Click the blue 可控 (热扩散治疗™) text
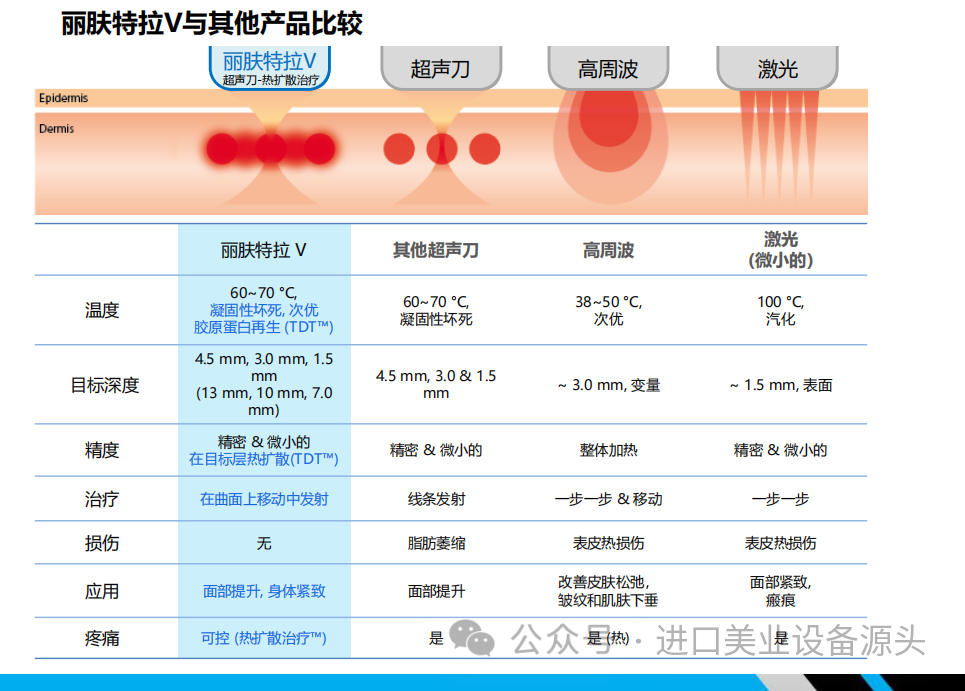This screenshot has width=965, height=691. (x=264, y=637)
